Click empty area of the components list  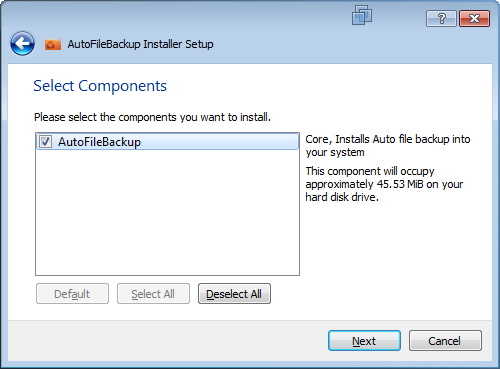(x=167, y=213)
